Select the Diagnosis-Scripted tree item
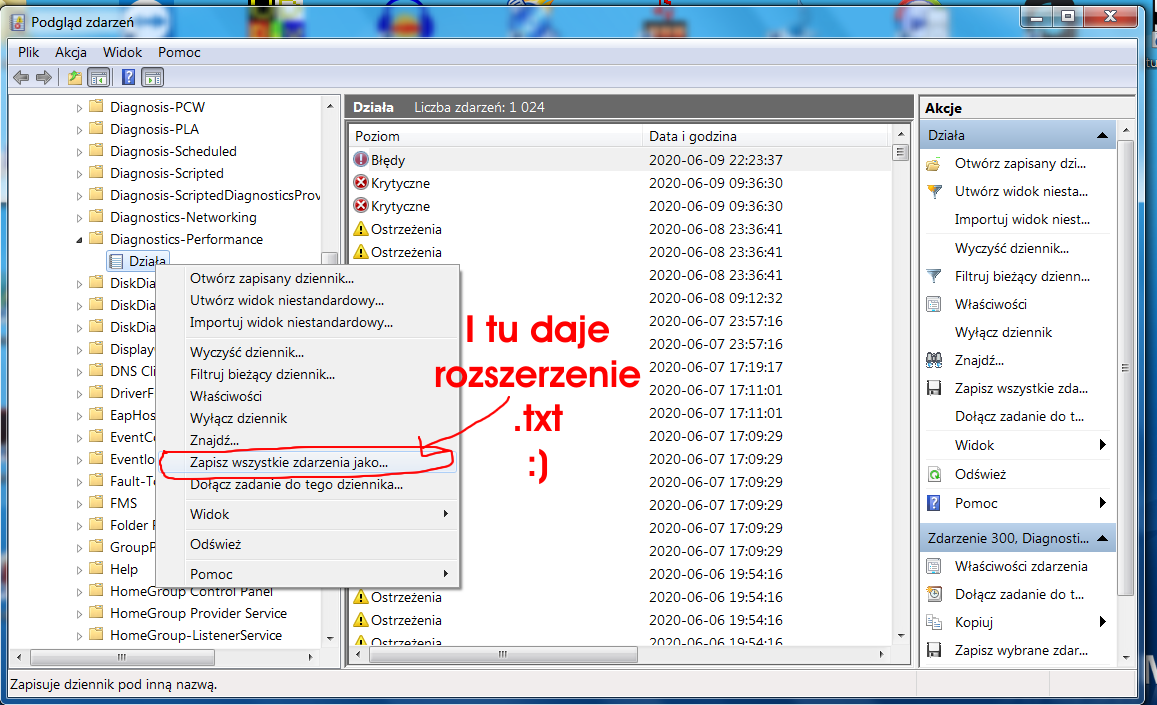The width and height of the screenshot is (1157, 705). (167, 173)
